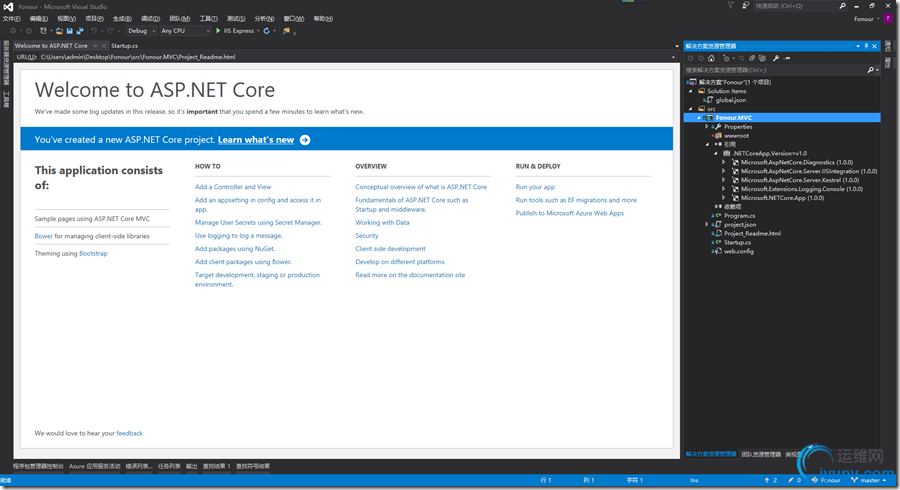Open the 调试(D) menu
This screenshot has height=490, width=900.
click(151, 18)
